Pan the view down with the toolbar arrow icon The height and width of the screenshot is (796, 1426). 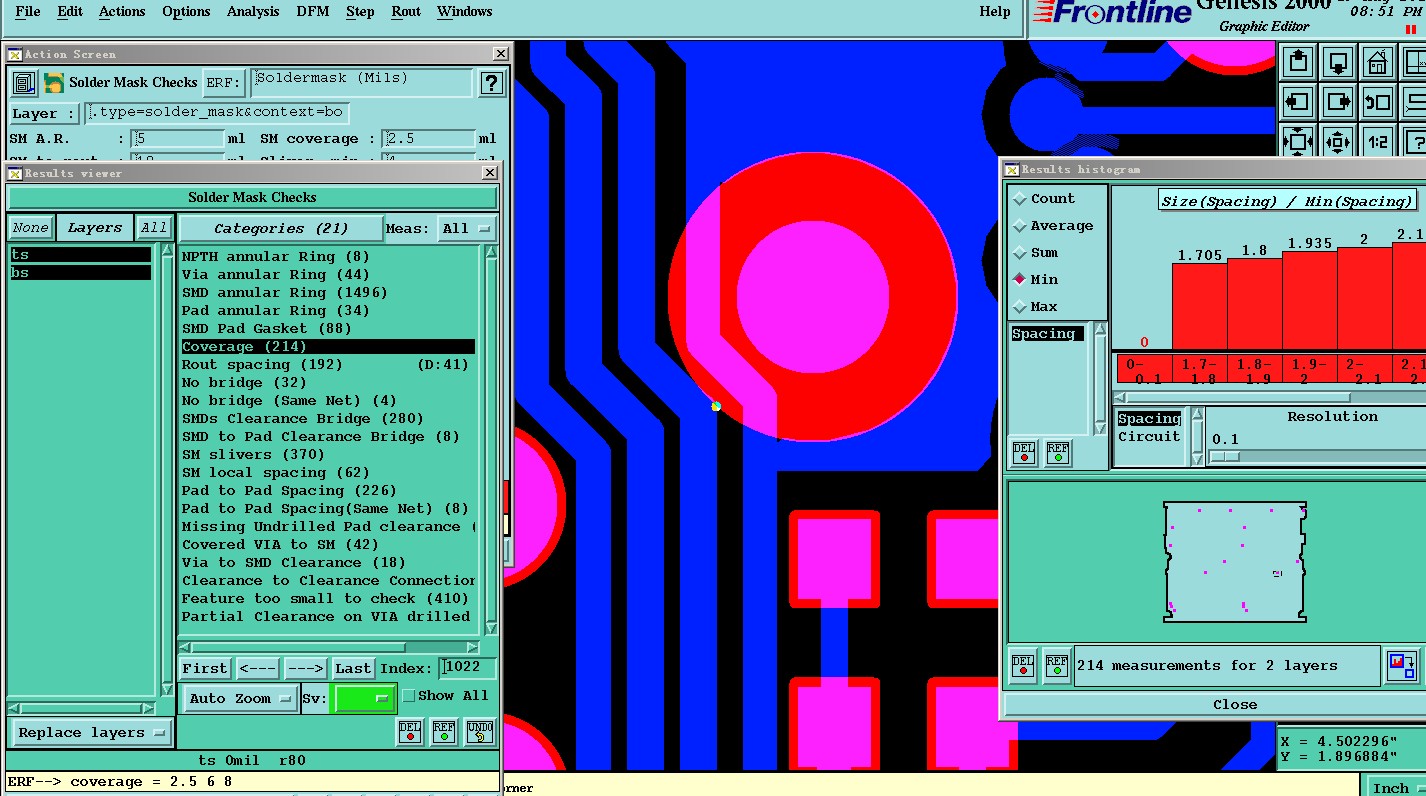1338,62
